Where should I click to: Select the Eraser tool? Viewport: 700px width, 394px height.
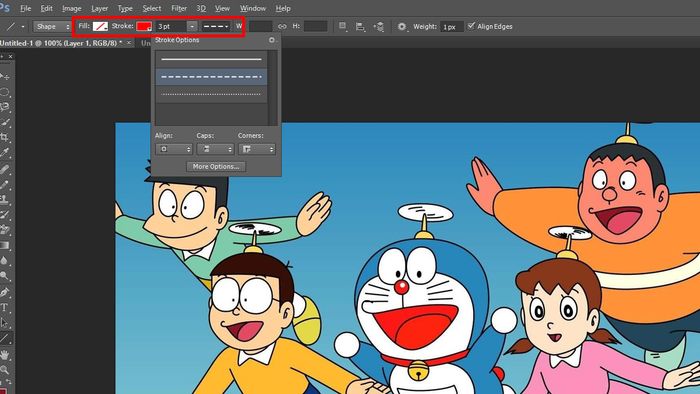click(4, 230)
